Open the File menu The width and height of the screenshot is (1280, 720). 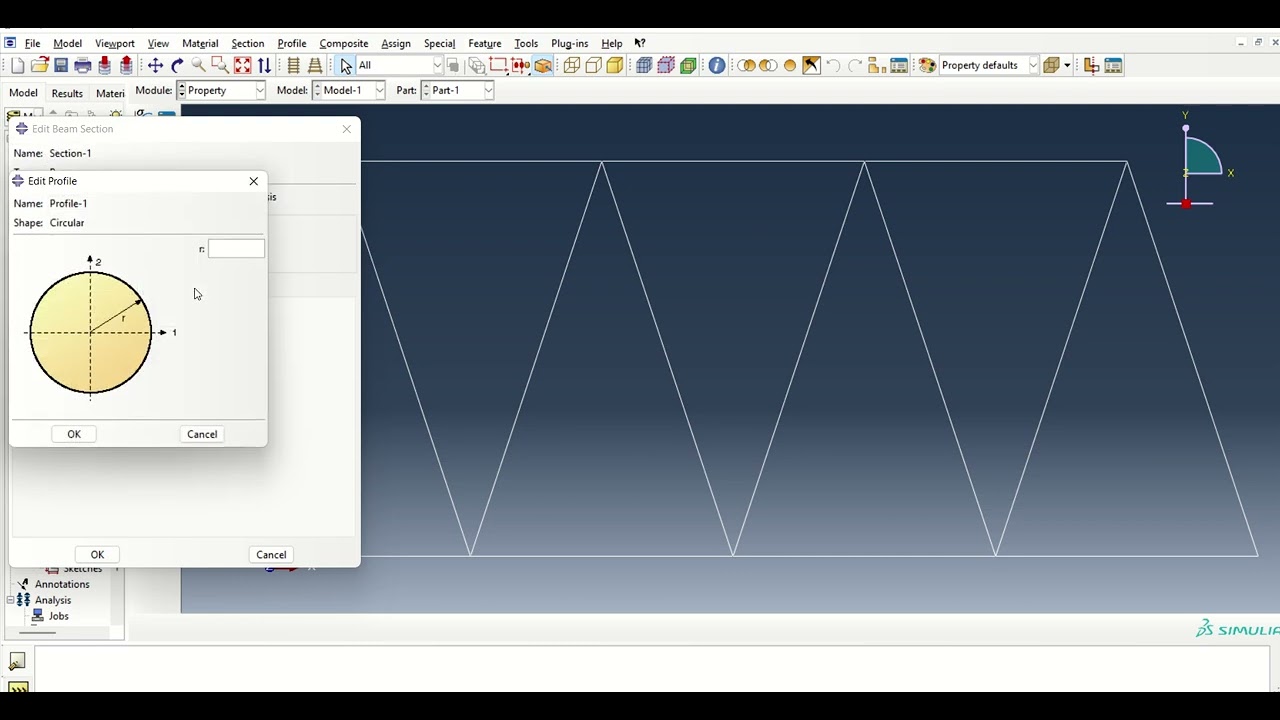(x=33, y=44)
